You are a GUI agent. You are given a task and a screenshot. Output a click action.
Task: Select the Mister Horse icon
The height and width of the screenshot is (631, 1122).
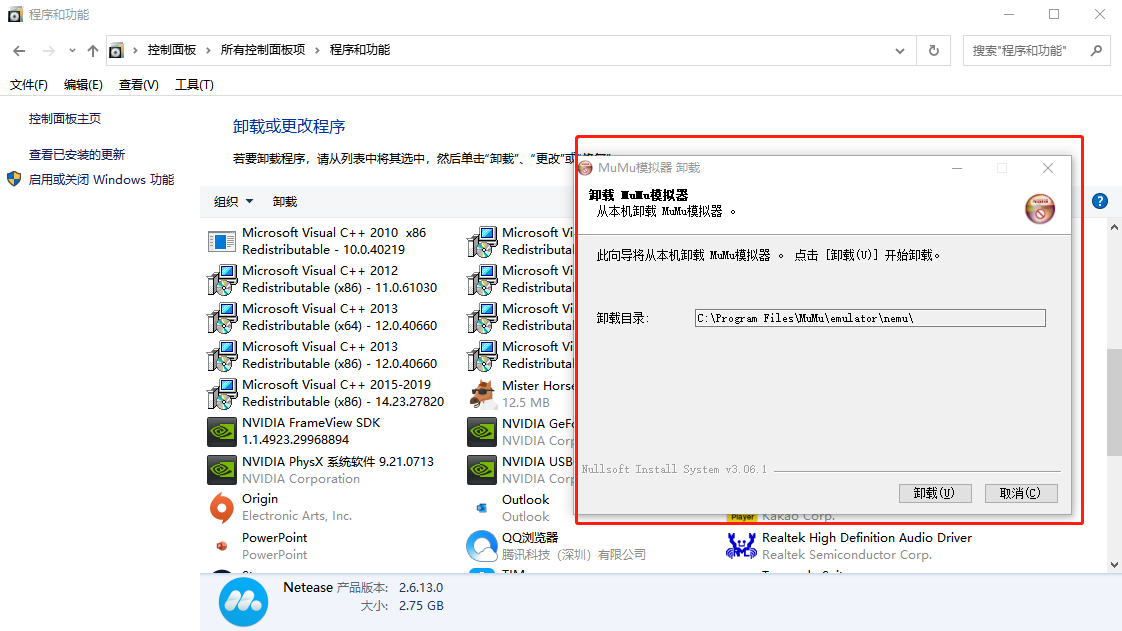pos(482,393)
